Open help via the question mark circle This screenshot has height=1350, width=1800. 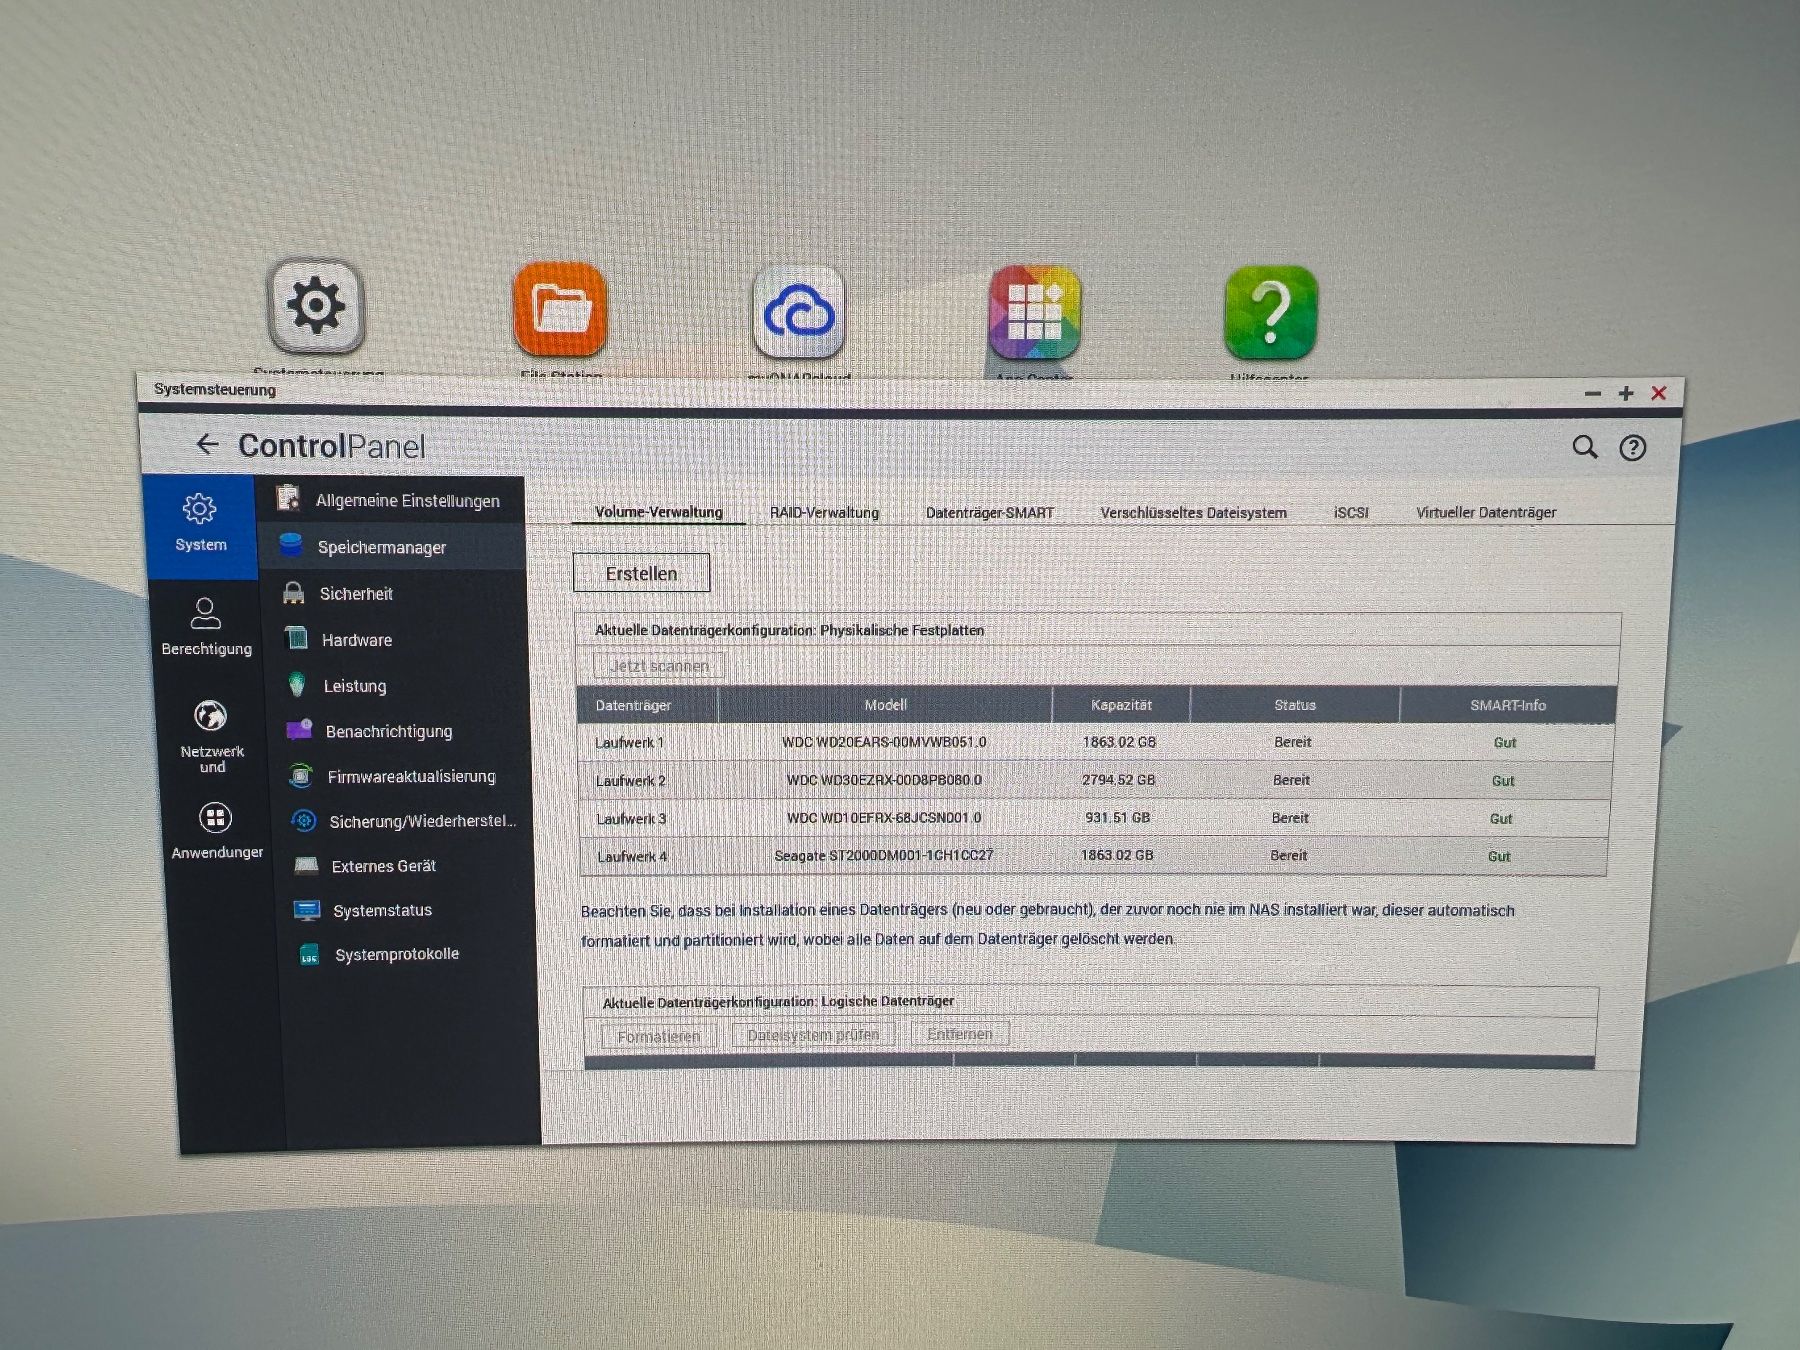point(1633,448)
